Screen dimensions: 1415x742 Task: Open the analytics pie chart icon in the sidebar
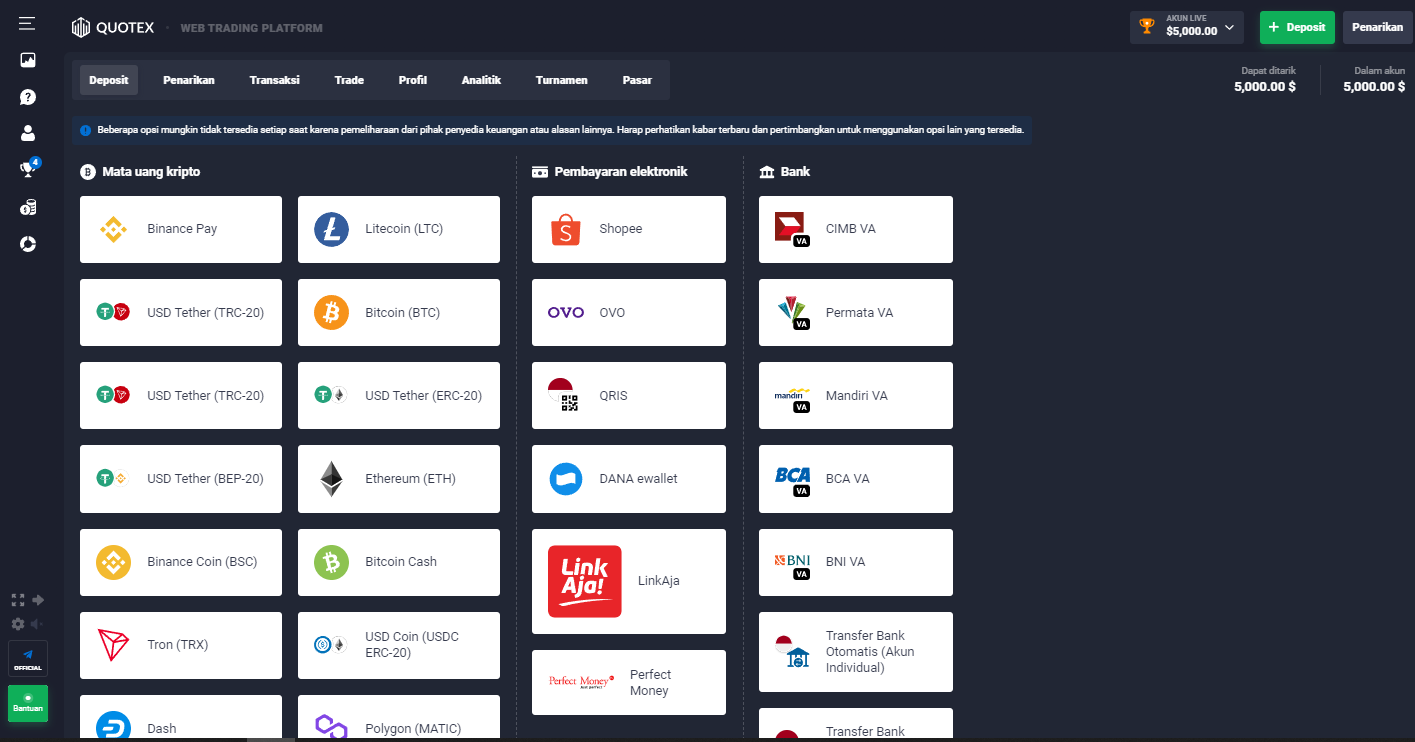coord(28,244)
